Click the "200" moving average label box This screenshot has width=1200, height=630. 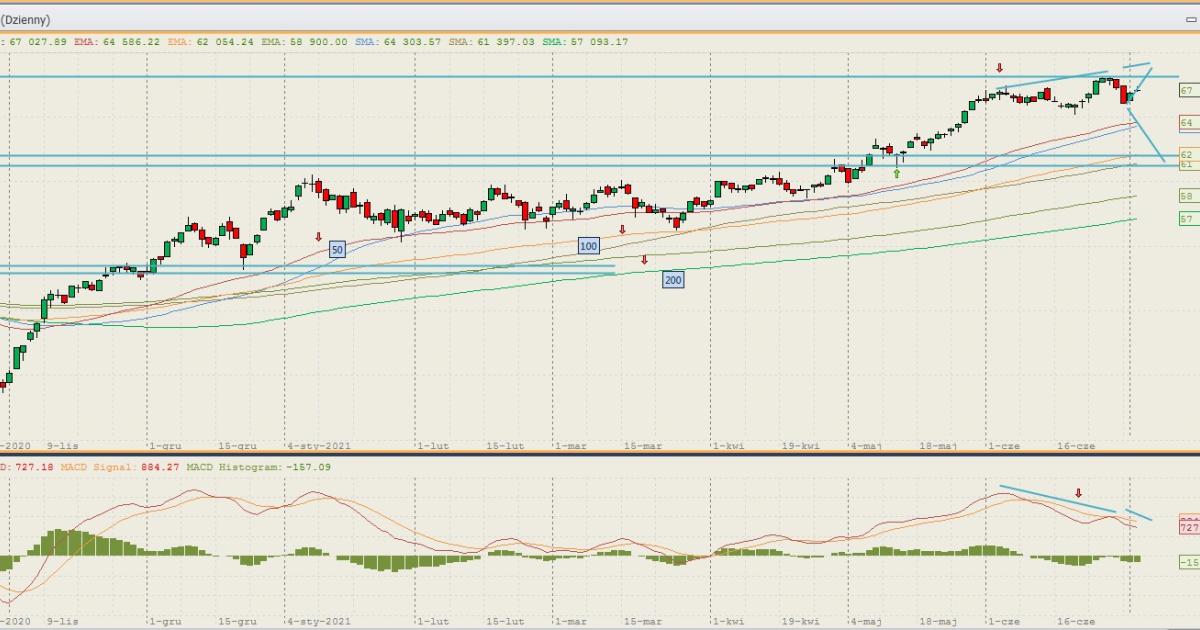673,280
